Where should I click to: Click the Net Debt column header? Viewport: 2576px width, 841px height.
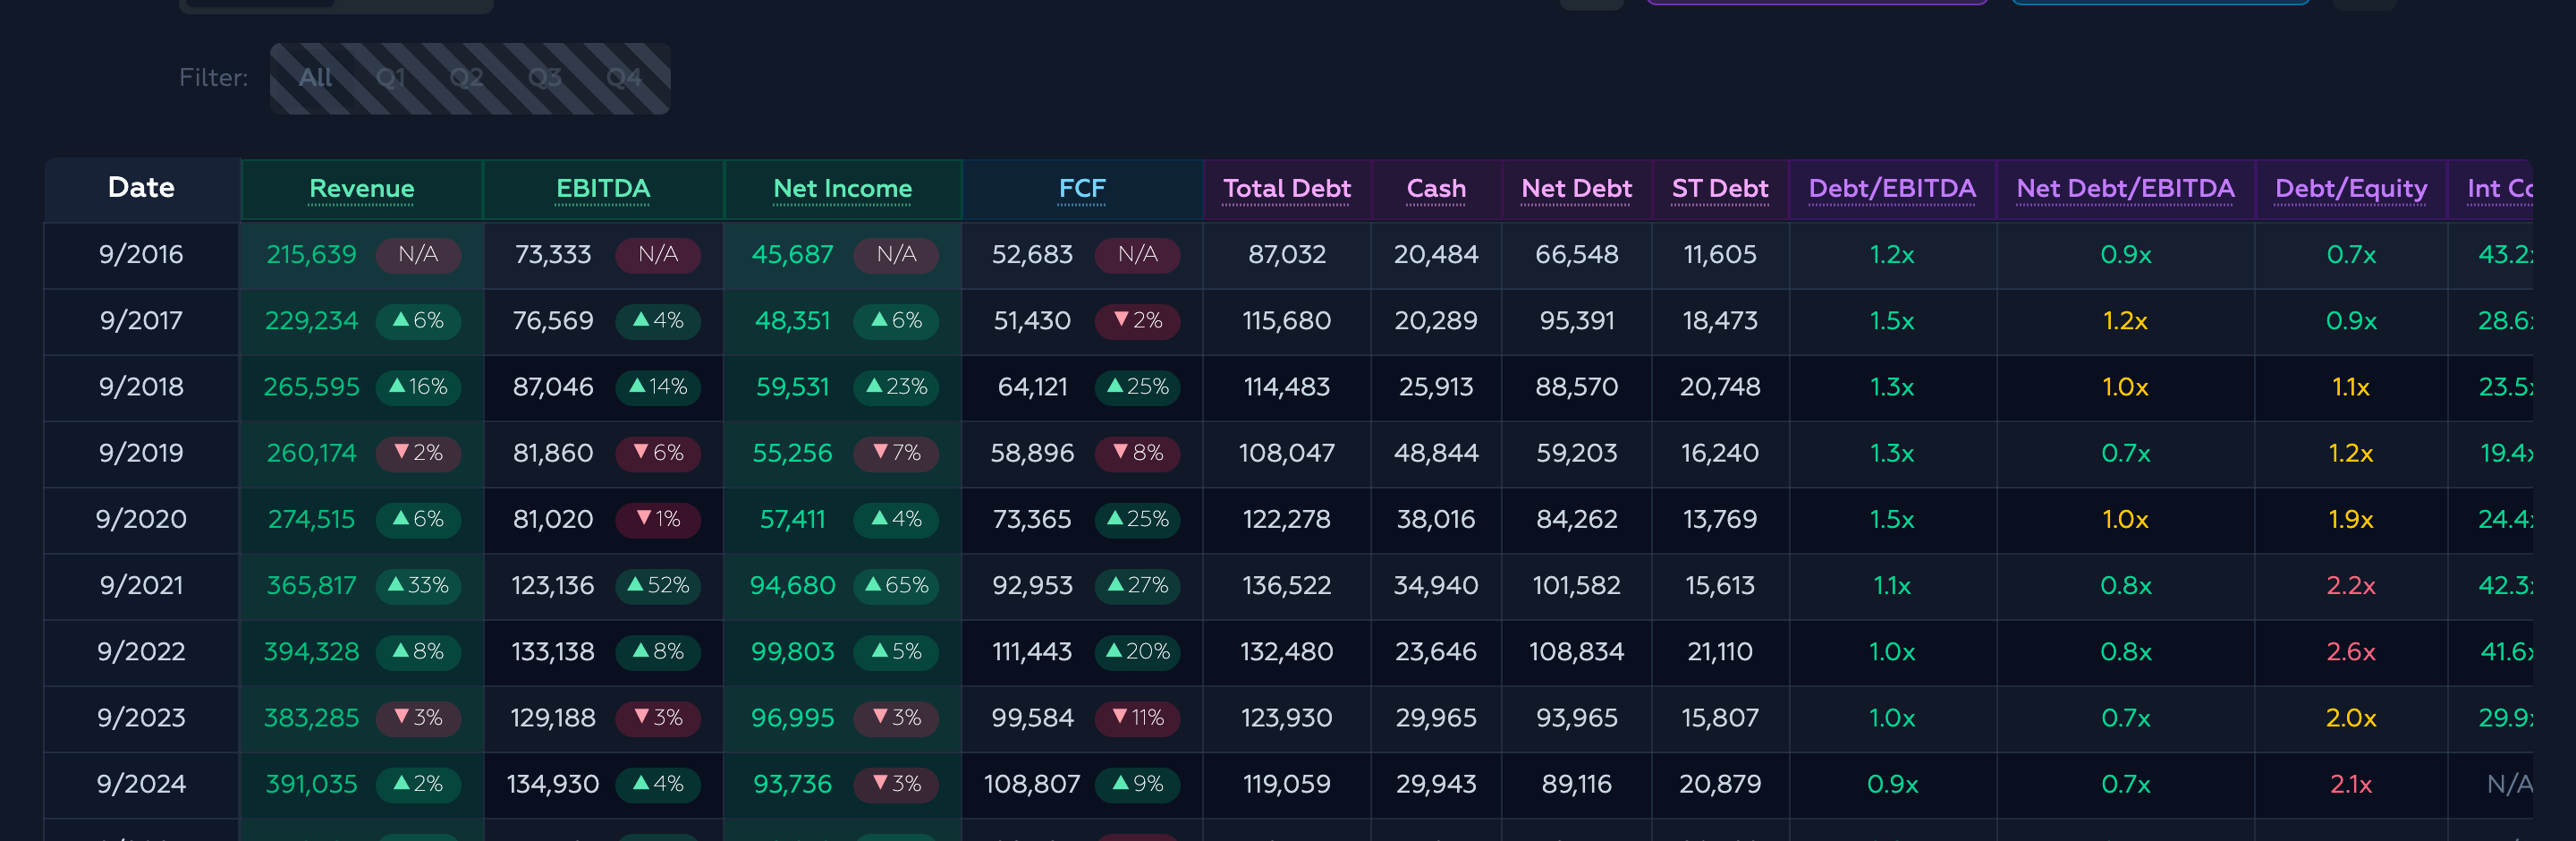[1577, 189]
